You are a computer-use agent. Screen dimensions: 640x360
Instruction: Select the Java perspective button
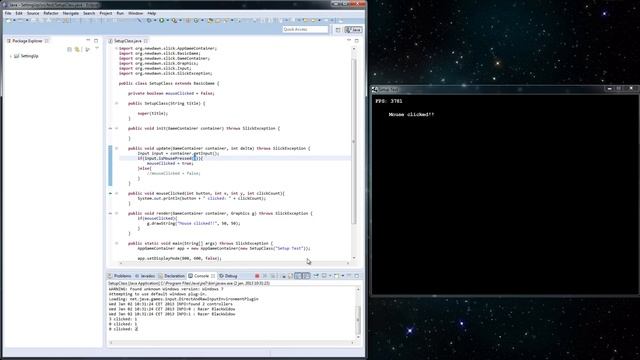coord(353,30)
